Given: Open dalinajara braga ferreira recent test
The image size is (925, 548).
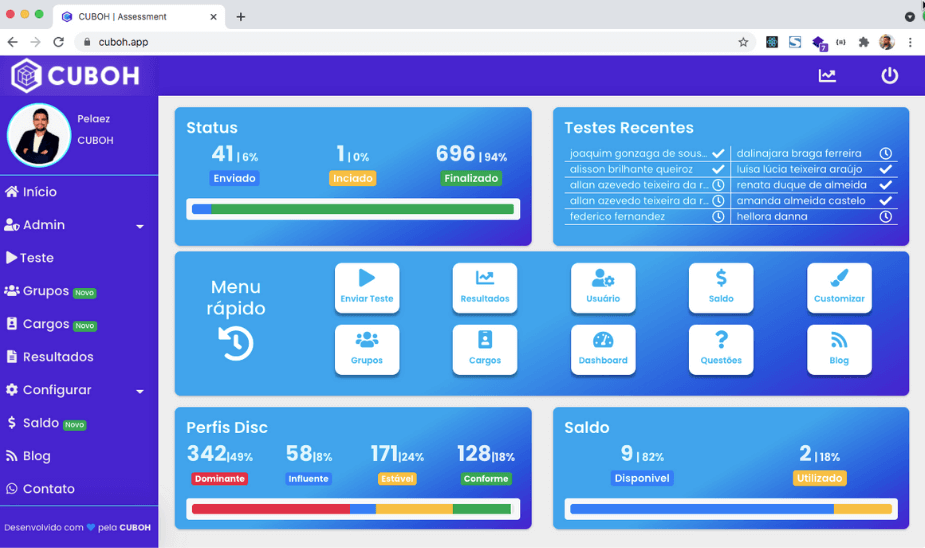Looking at the screenshot, I should pos(799,153).
